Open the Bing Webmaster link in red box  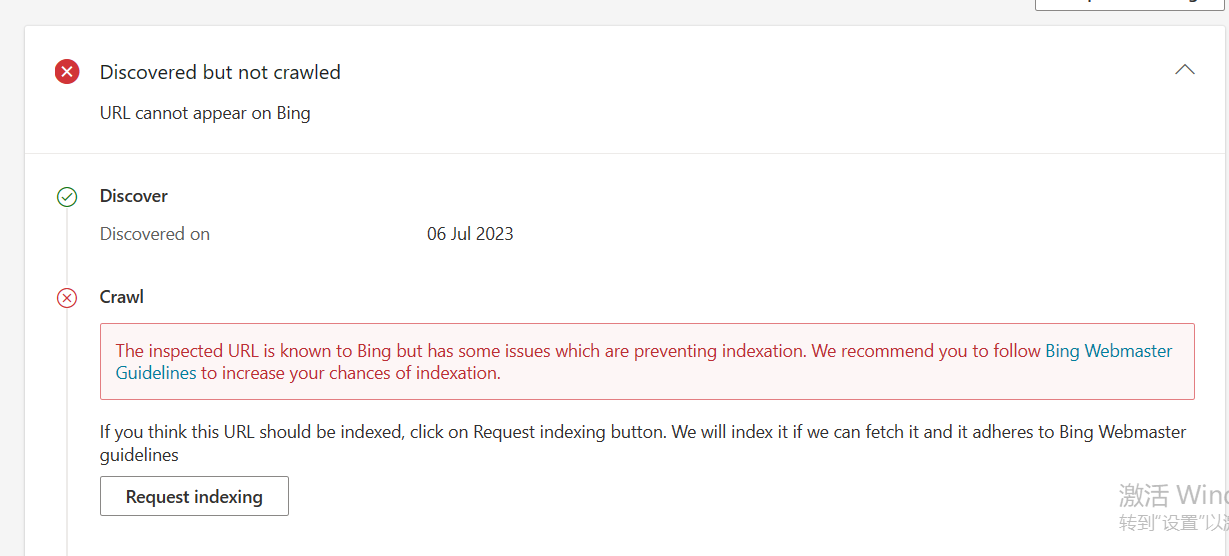(x=1108, y=351)
